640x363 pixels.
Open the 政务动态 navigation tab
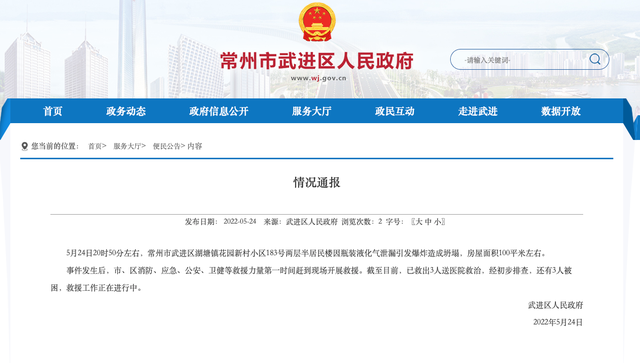[126, 111]
